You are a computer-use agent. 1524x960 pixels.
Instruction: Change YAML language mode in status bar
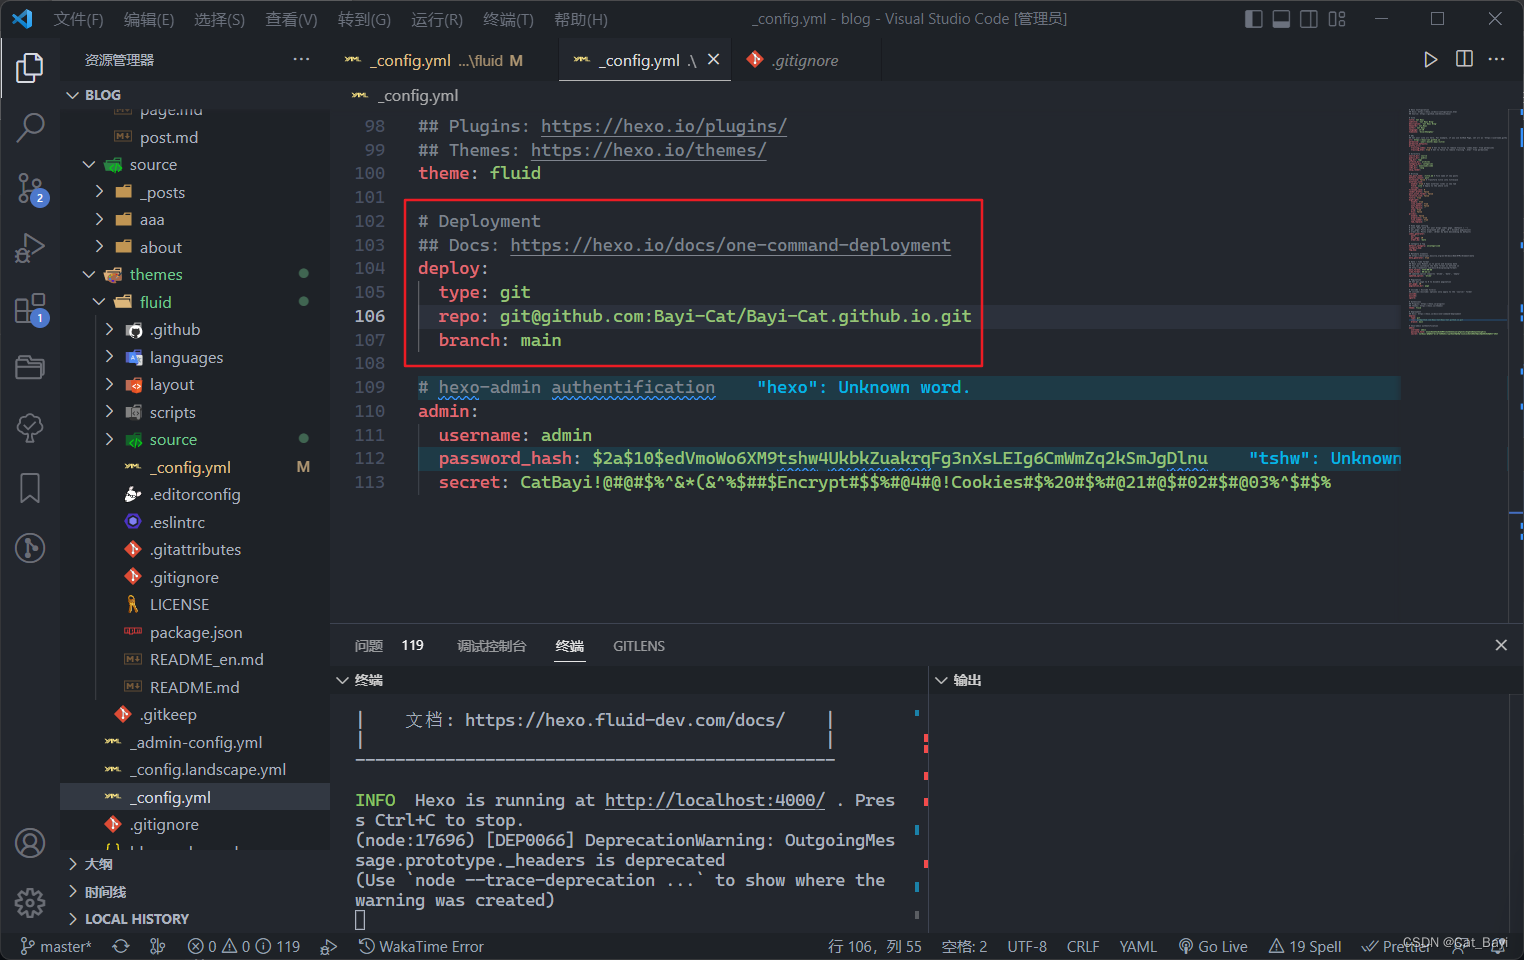pyautogui.click(x=1138, y=946)
